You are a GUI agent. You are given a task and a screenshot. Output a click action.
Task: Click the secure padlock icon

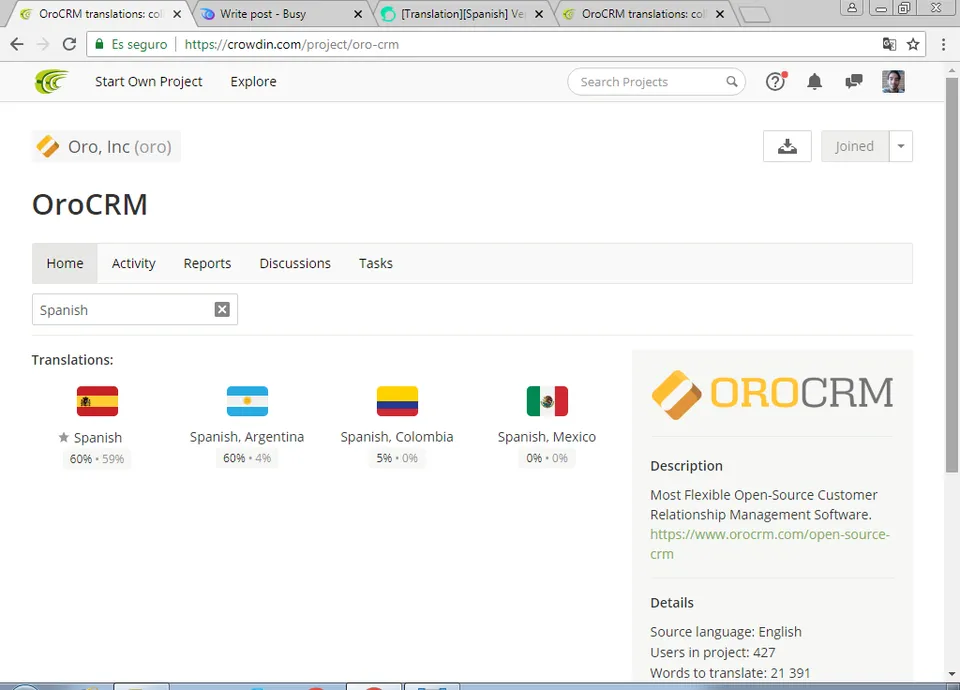[x=99, y=44]
